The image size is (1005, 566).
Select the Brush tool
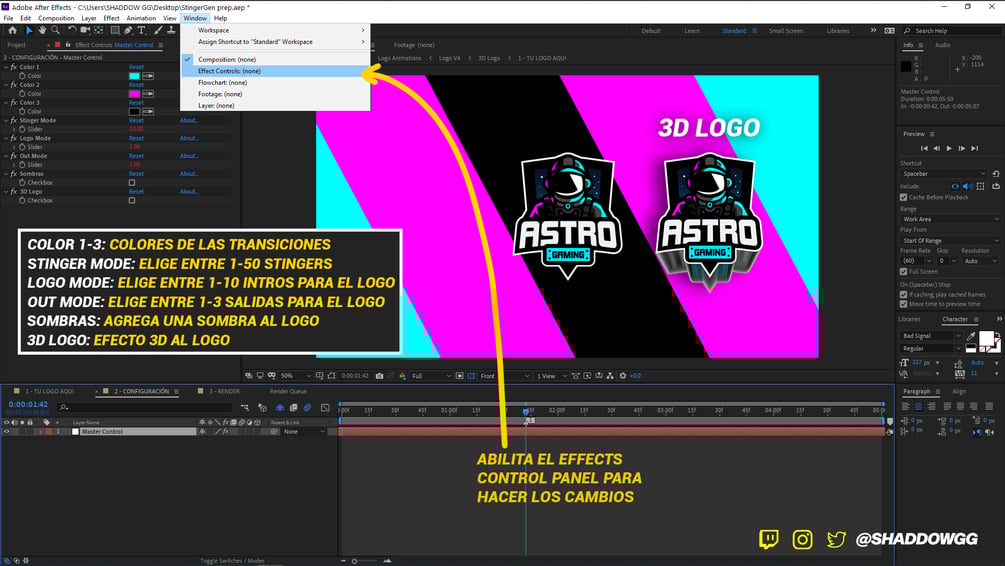[158, 30]
